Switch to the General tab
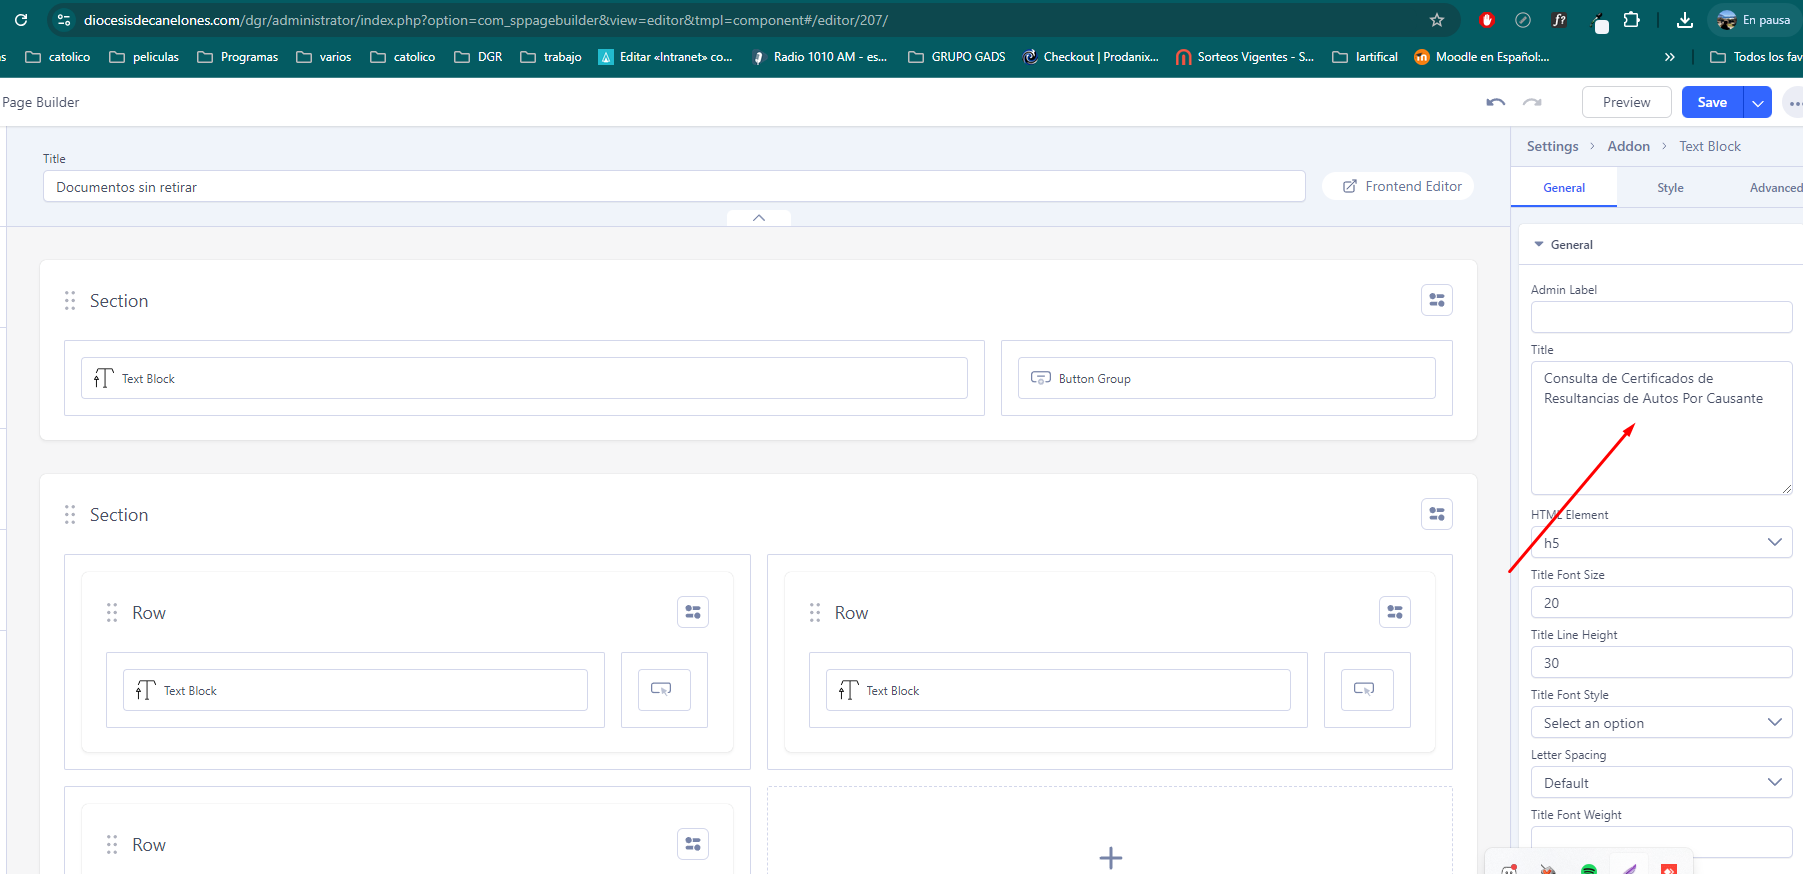This screenshot has height=874, width=1803. [1564, 188]
